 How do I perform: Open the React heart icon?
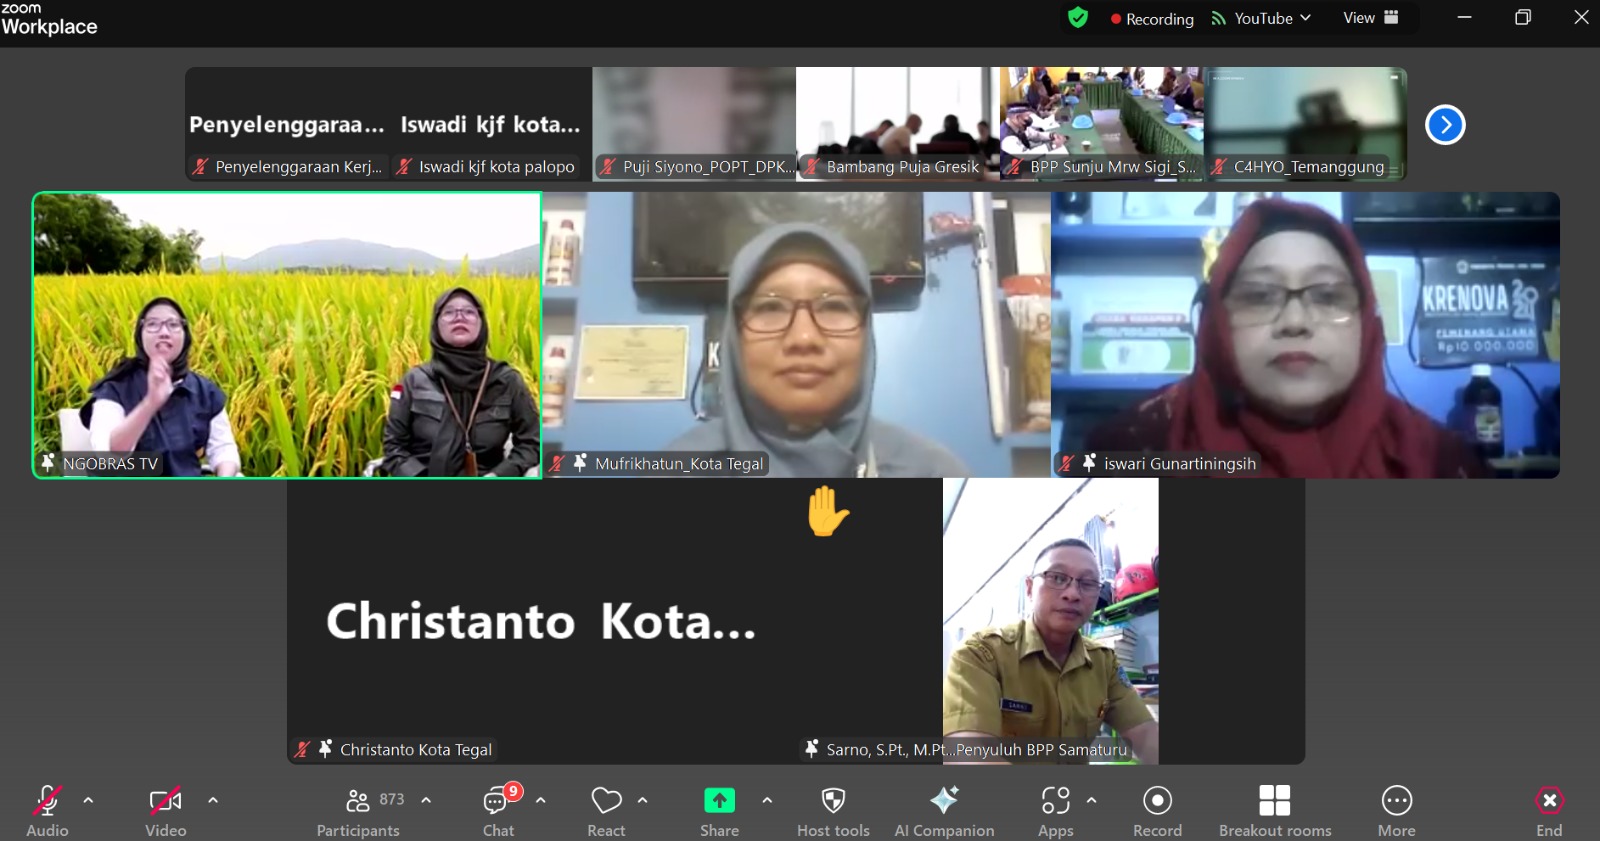(x=606, y=800)
